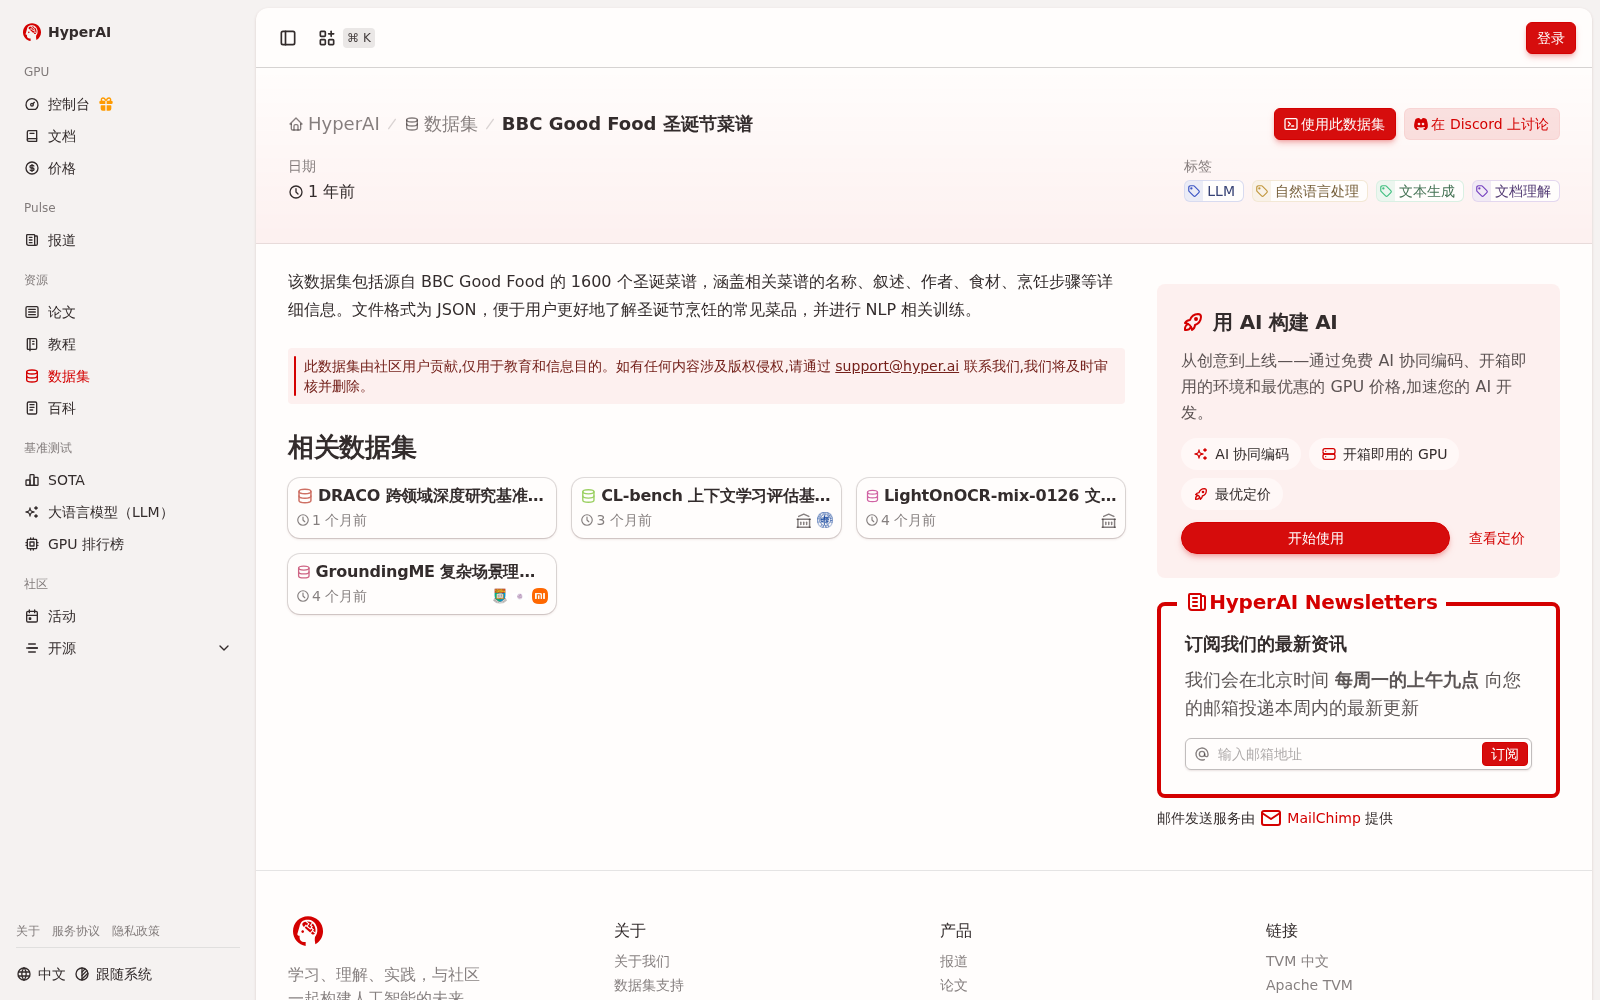Click 在 Discord 上讨论 button
Viewport: 1600px width, 1000px height.
(1481, 124)
